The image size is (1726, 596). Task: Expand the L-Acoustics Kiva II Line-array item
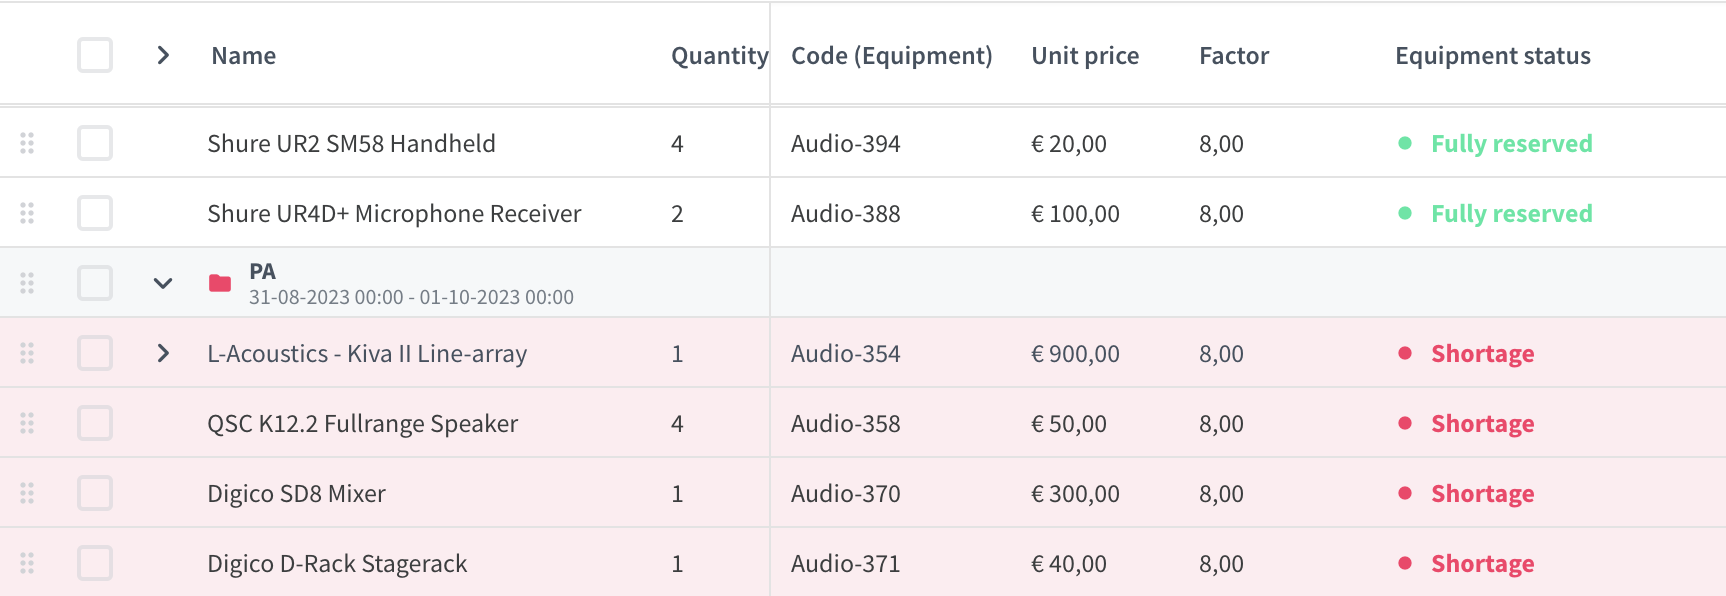click(x=163, y=353)
